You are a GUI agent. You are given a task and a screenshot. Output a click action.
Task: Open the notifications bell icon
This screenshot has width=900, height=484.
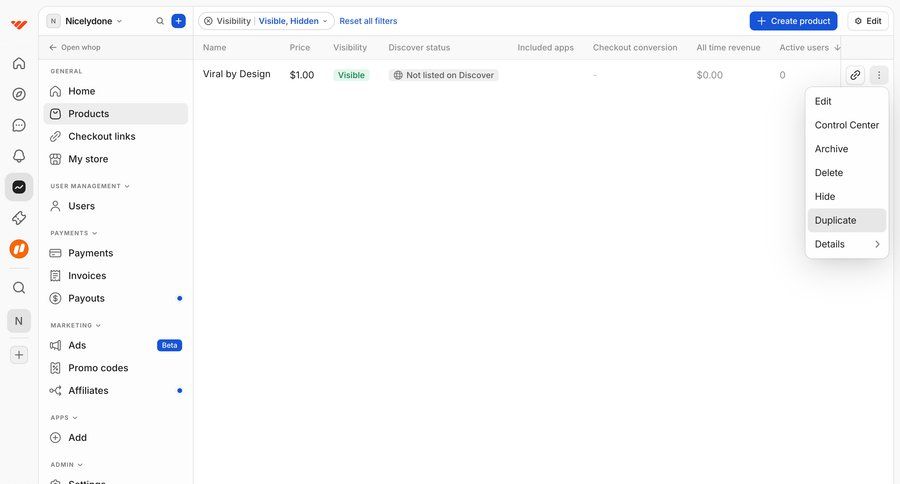point(18,156)
